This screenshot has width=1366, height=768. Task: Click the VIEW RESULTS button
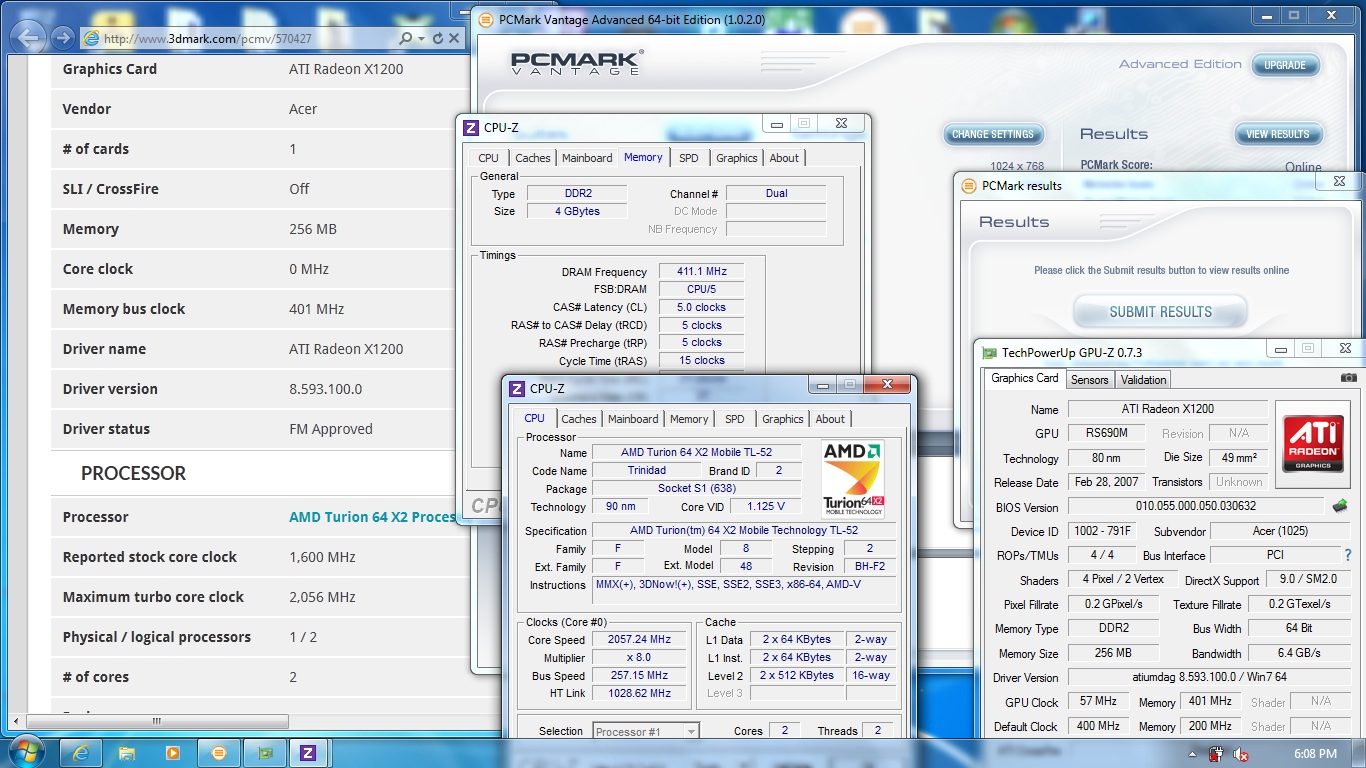[x=1277, y=134]
